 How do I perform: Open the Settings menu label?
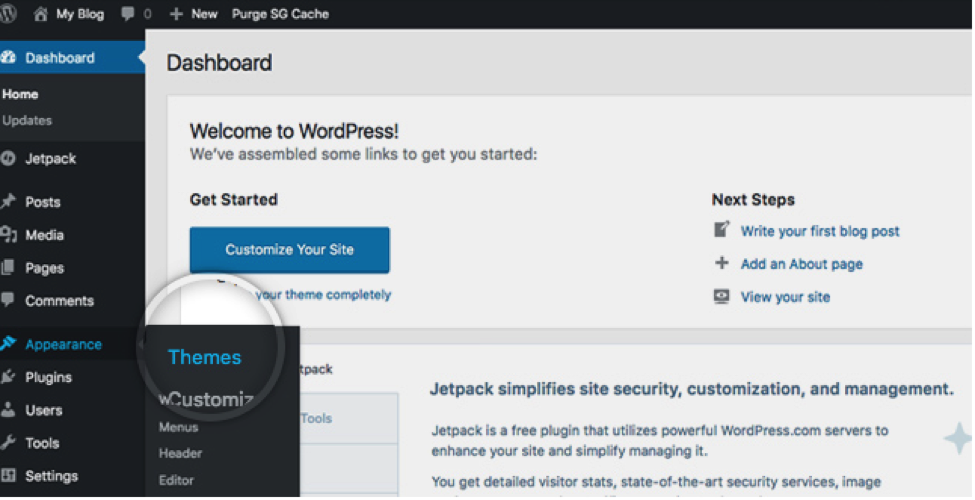point(52,476)
